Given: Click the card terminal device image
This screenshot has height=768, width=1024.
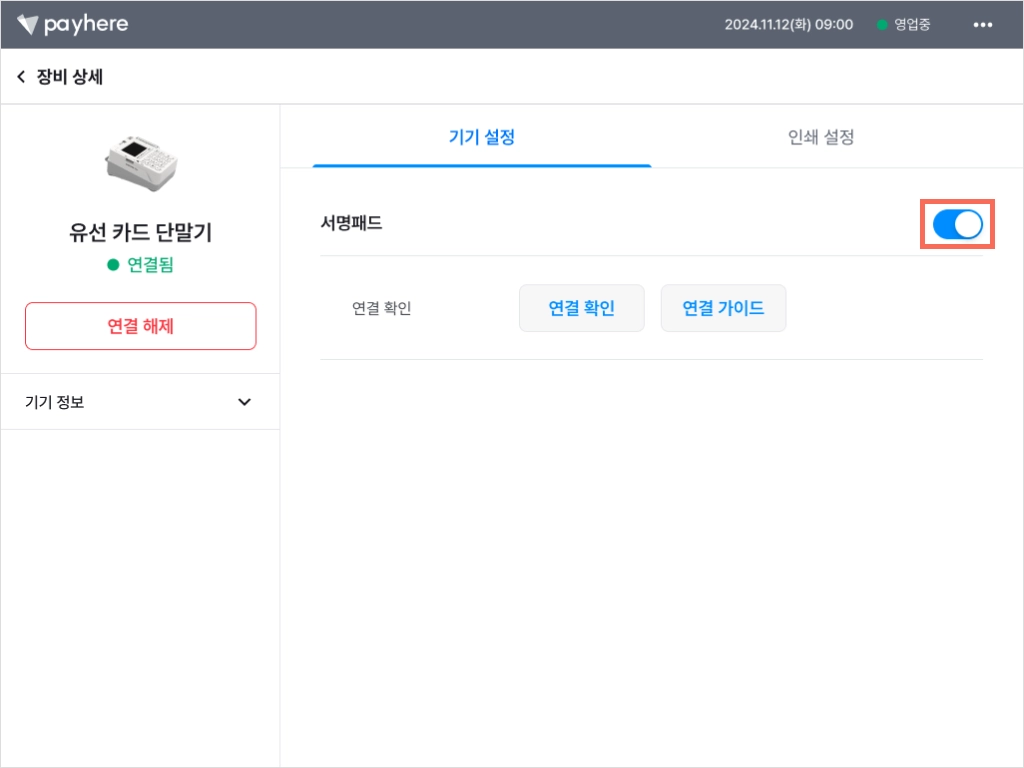Looking at the screenshot, I should (x=141, y=163).
